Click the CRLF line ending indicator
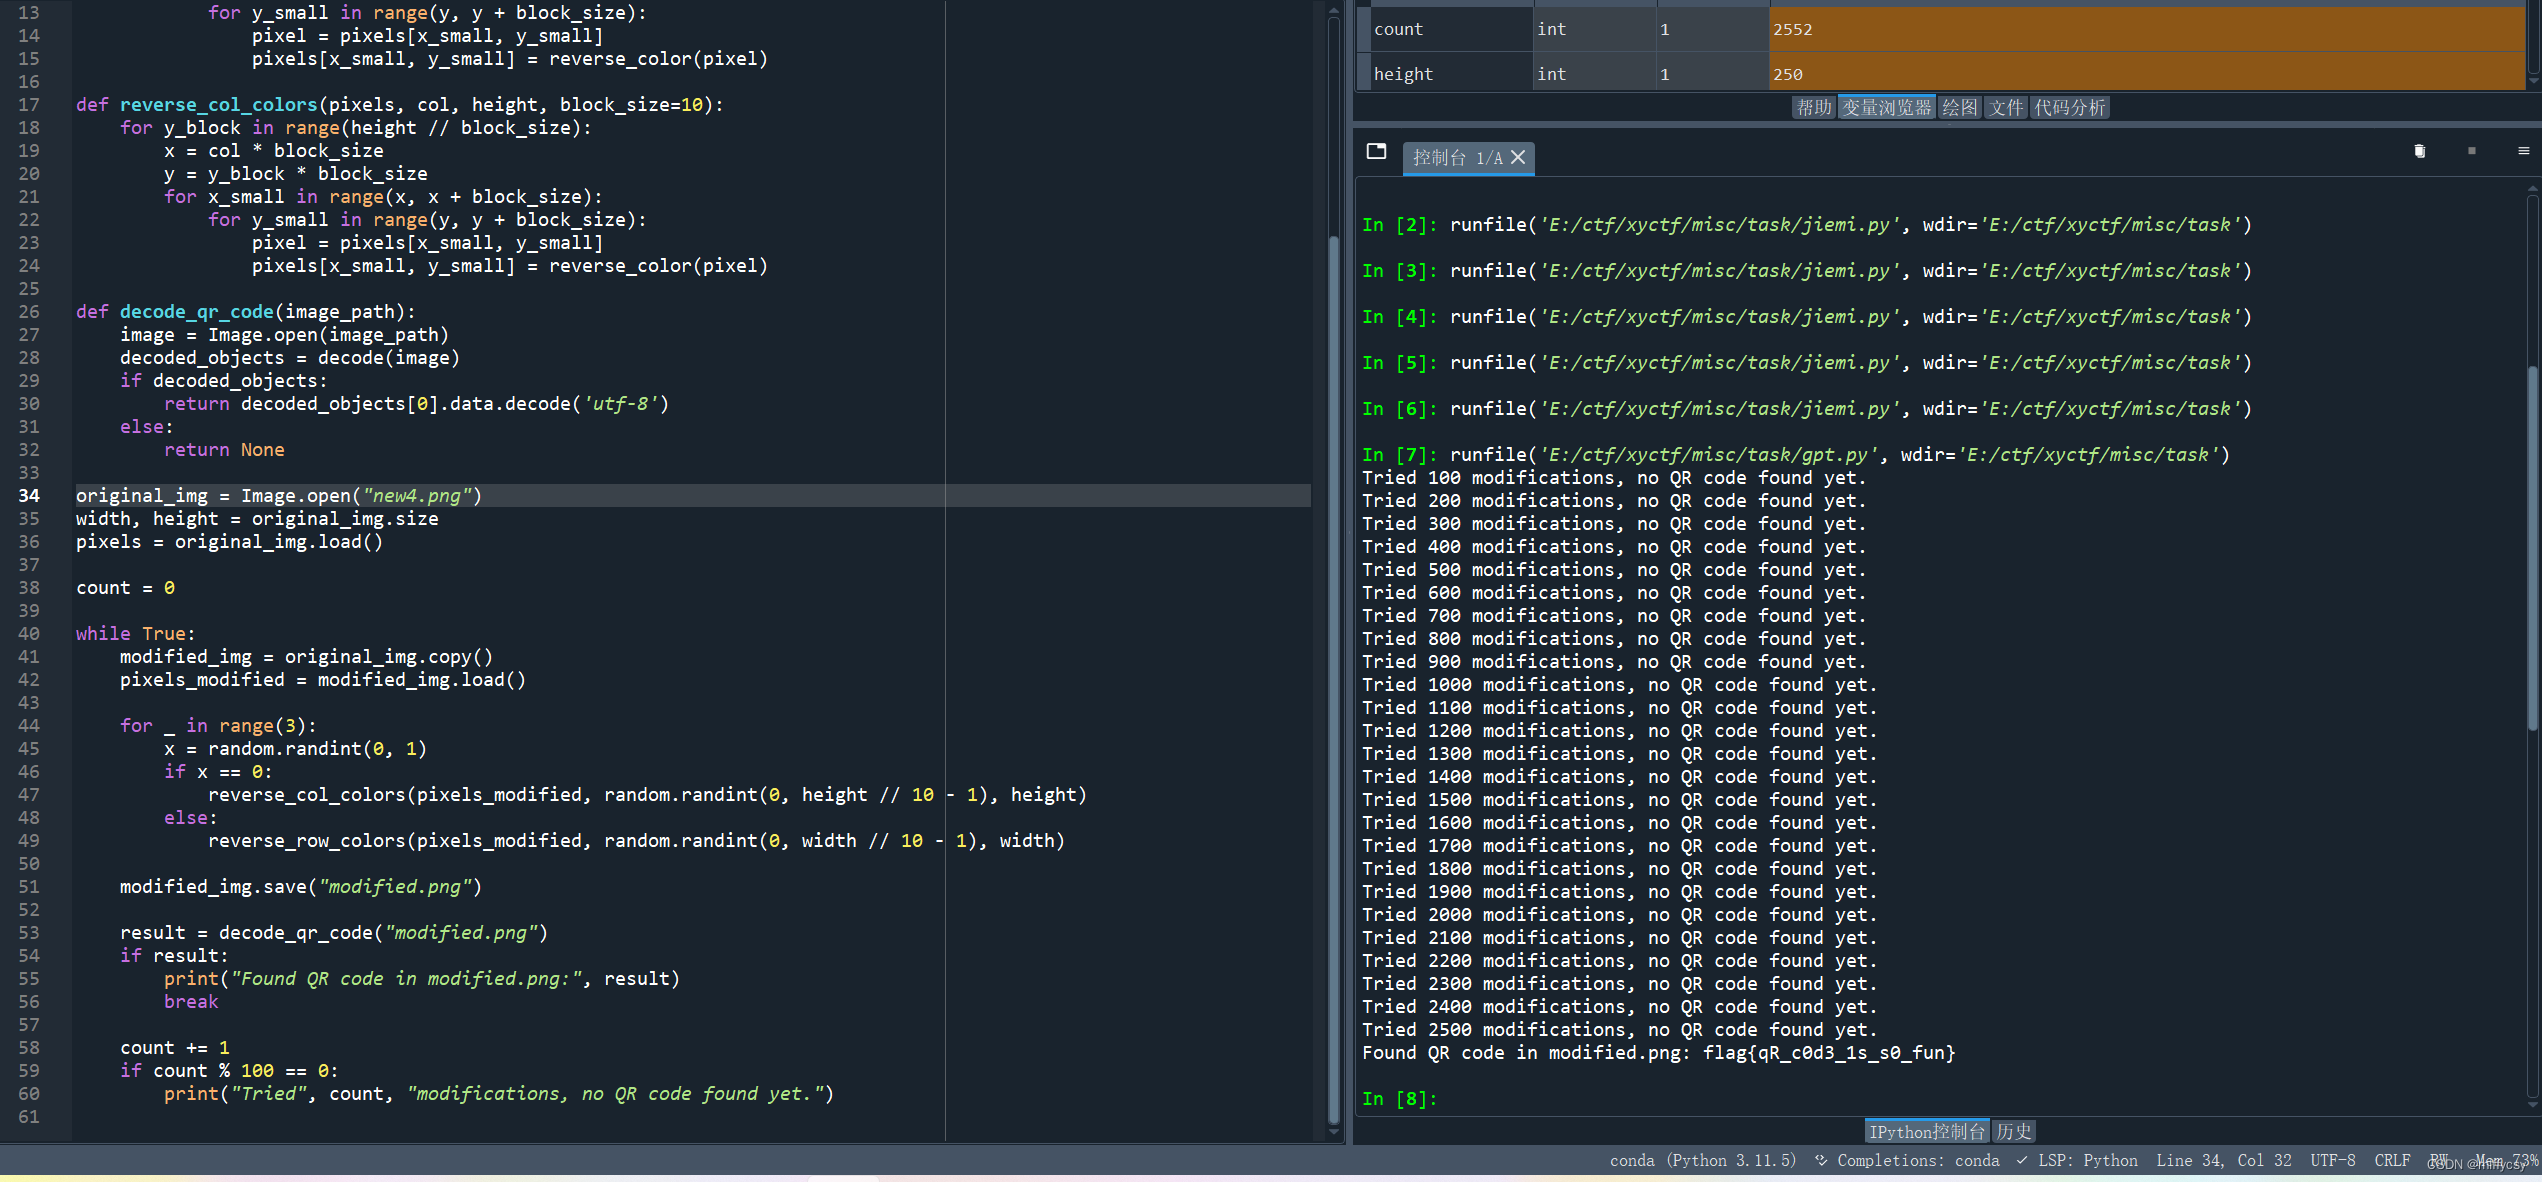 click(x=2391, y=1160)
